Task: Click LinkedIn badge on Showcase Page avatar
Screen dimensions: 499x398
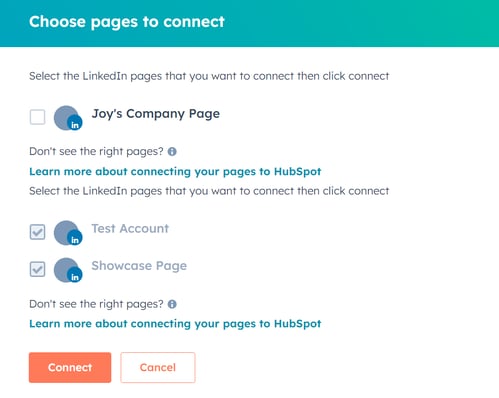Action: 75,276
